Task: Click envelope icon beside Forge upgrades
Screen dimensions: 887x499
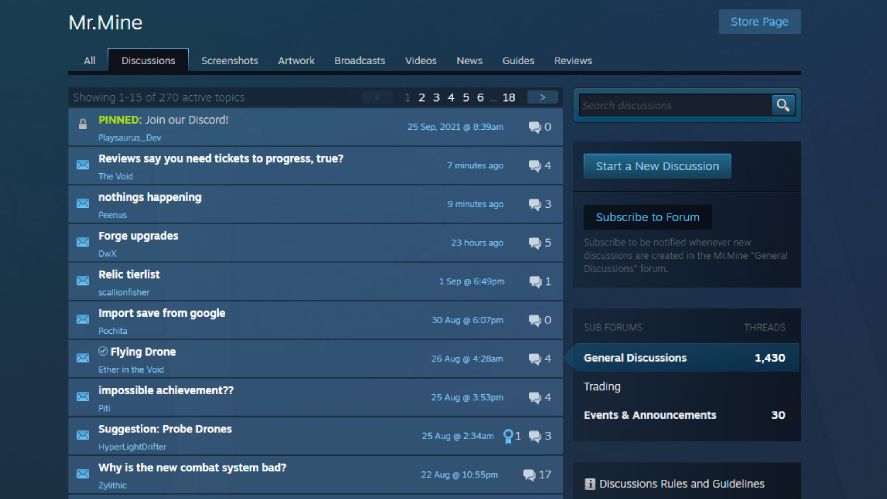Action: [83, 242]
